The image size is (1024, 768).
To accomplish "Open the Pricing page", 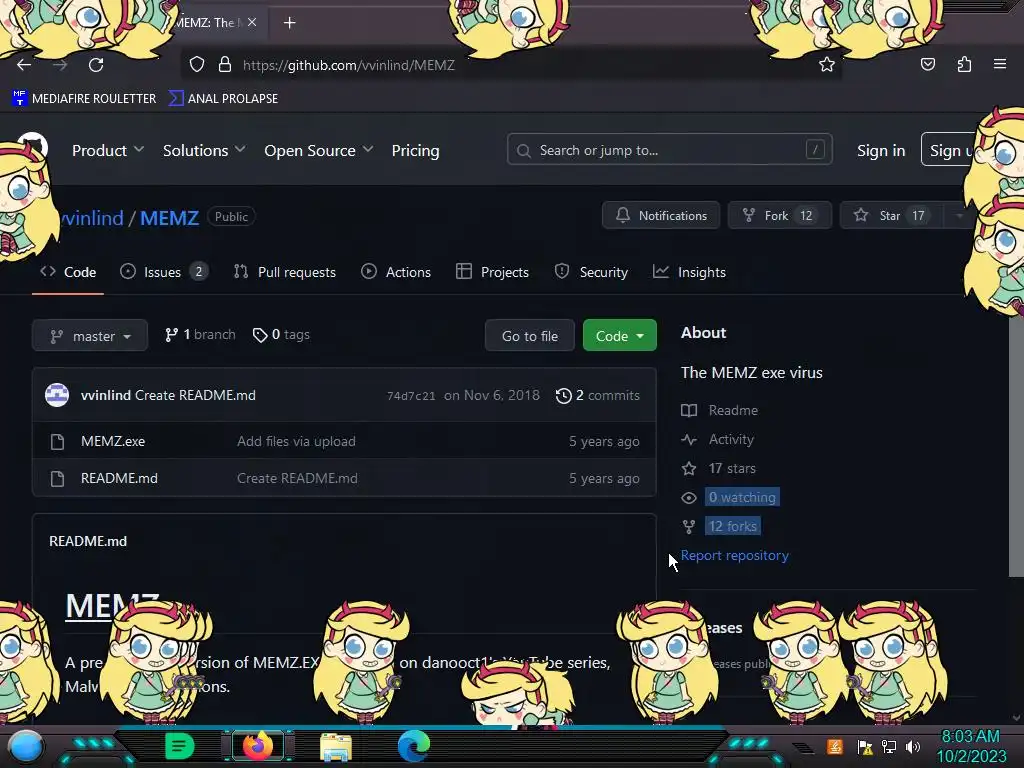I will click(x=415, y=151).
